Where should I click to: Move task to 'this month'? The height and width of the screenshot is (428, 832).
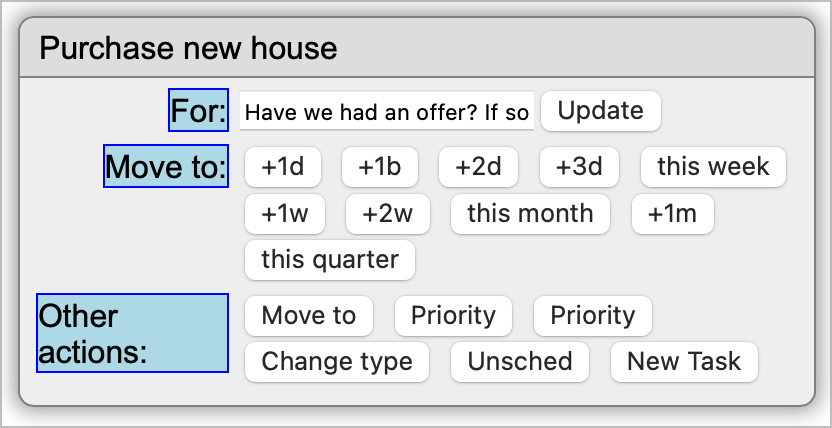[530, 214]
